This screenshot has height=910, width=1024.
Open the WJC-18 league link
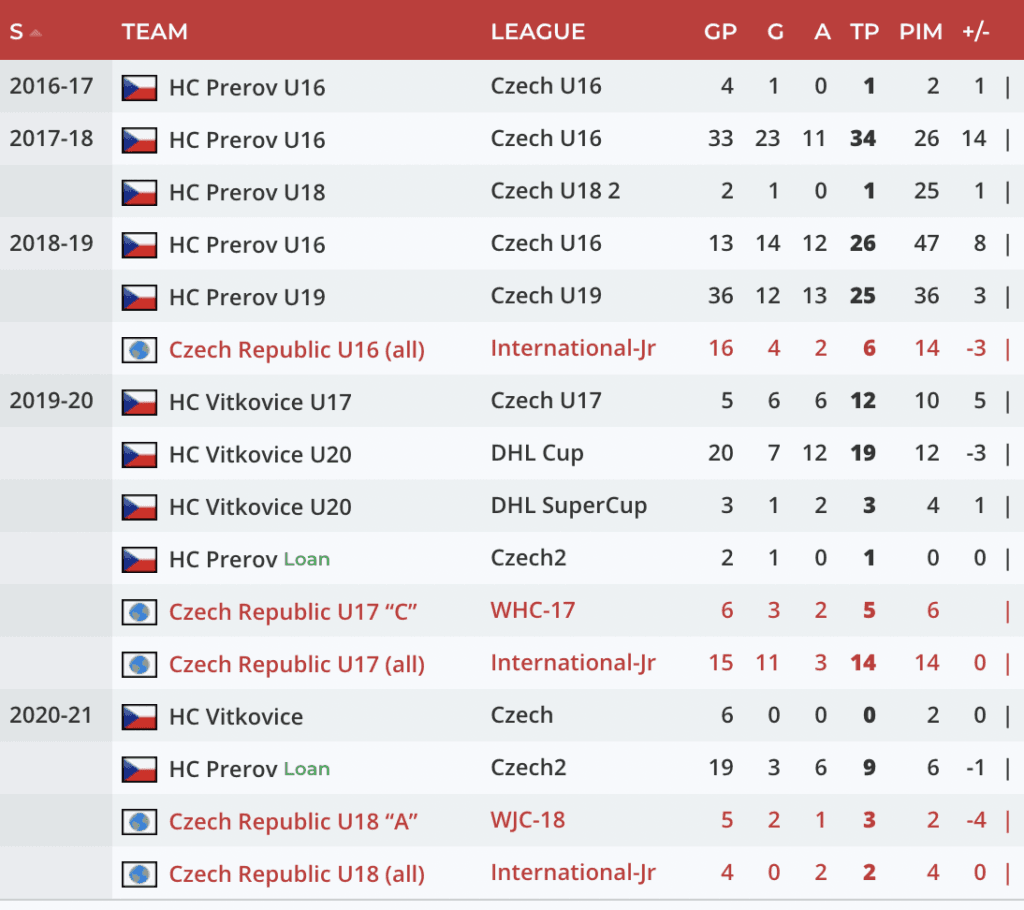[527, 820]
